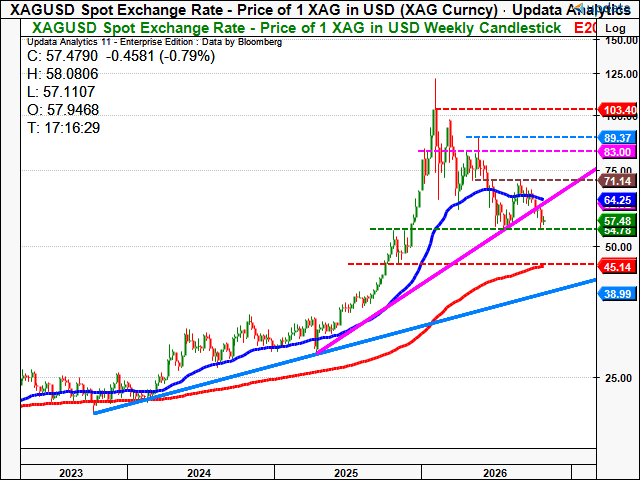Click the 2024 year on time axis
The width and height of the screenshot is (640, 480).
(x=199, y=473)
